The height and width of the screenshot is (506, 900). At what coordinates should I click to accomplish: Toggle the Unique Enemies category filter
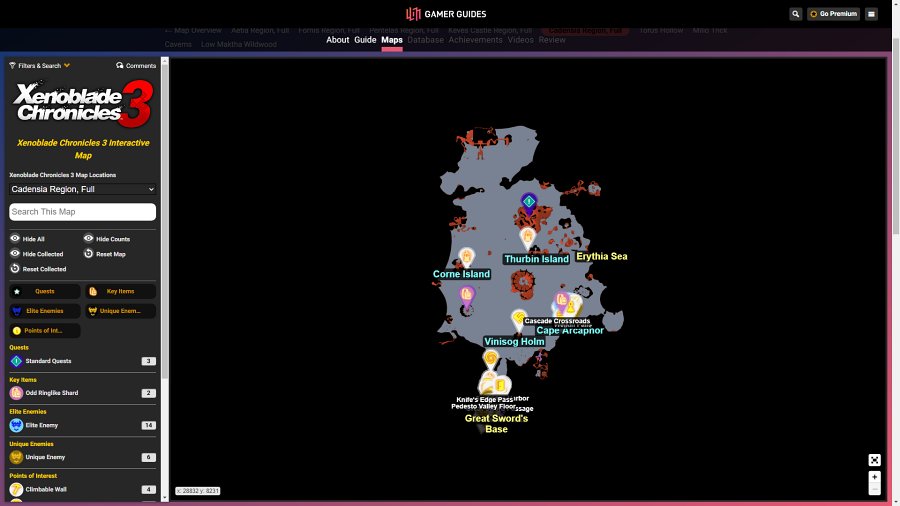point(121,311)
